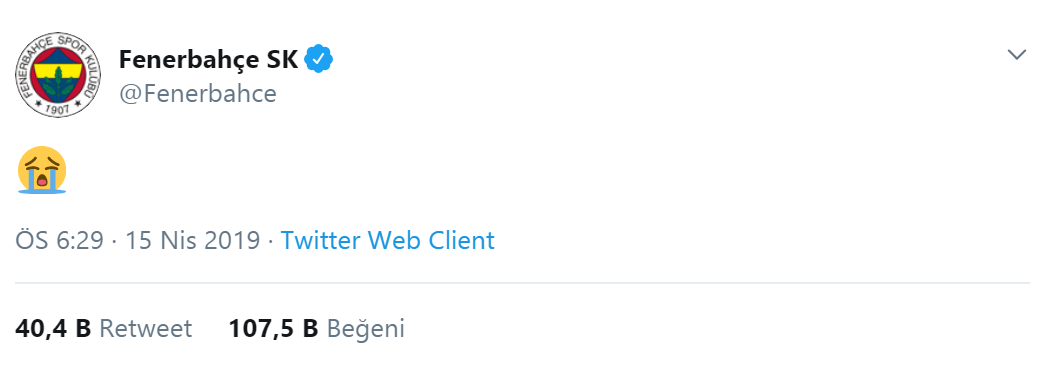This screenshot has height=370, width=1046.
Task: Click the word Retweet label
Action: tap(145, 329)
